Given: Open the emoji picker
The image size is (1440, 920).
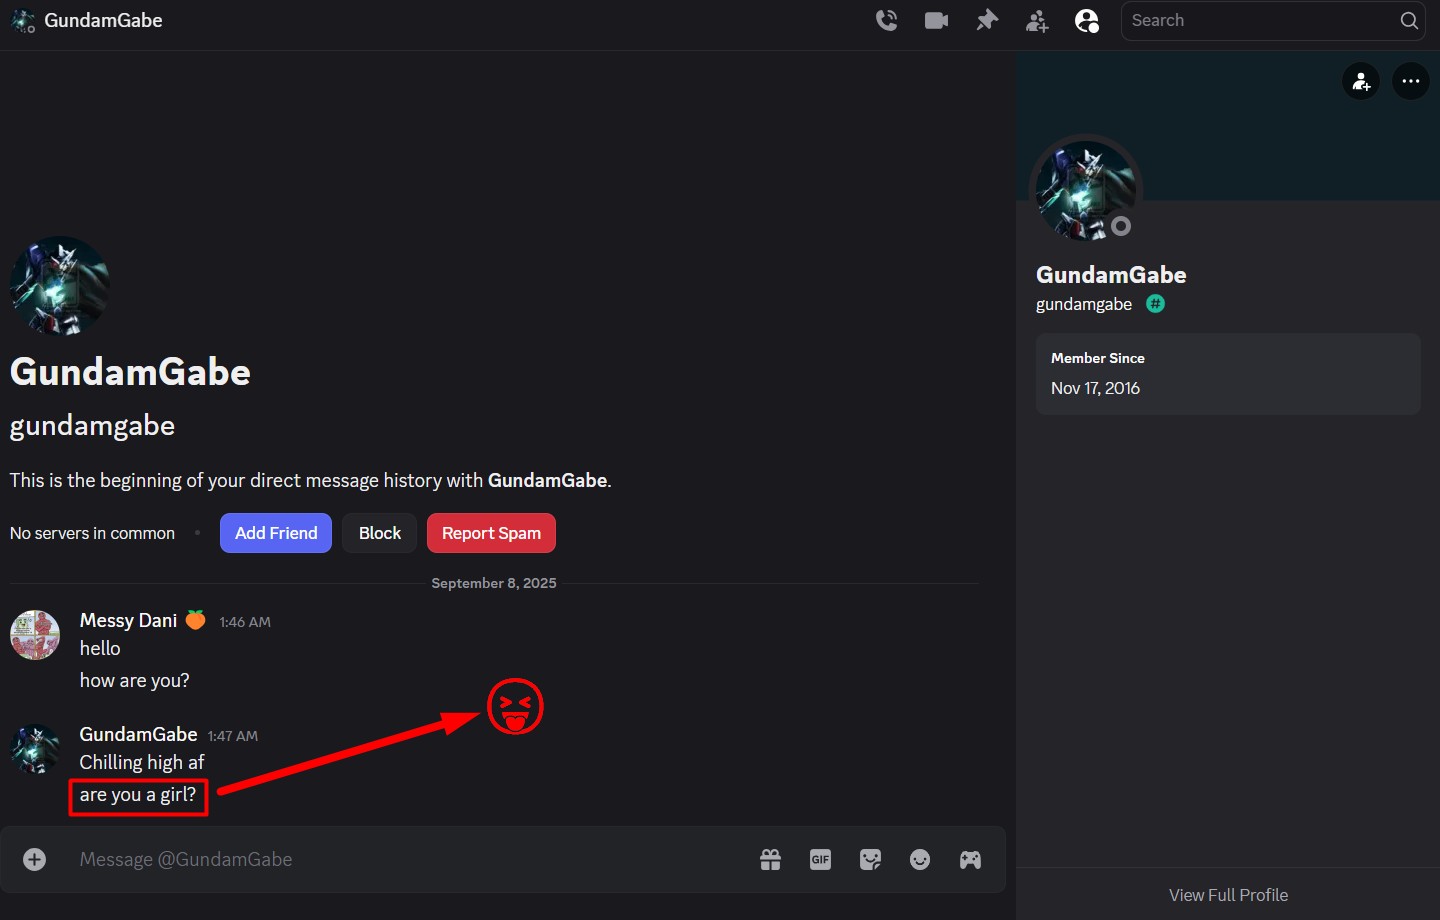Looking at the screenshot, I should tap(920, 859).
